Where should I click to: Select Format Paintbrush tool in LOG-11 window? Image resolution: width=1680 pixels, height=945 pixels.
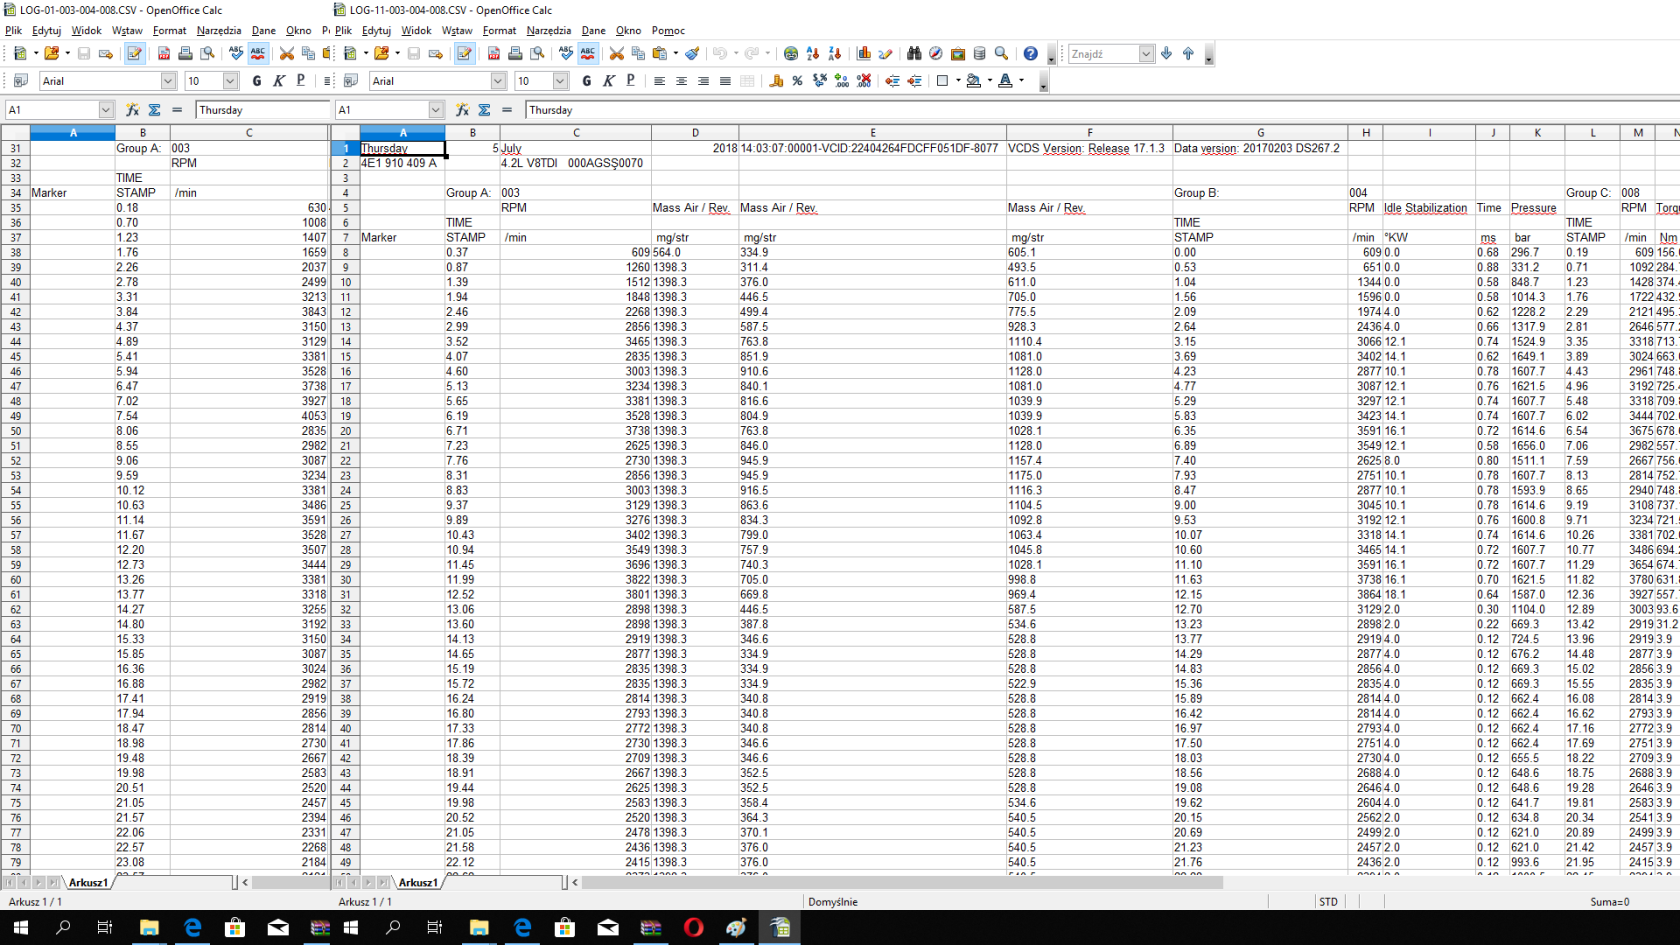pos(692,54)
